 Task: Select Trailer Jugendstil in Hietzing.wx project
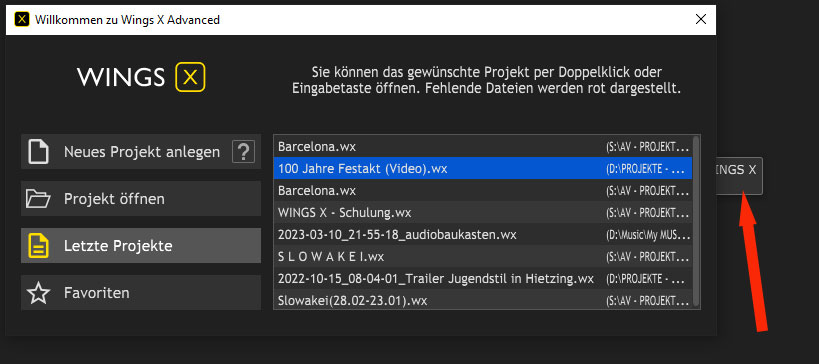[483, 278]
